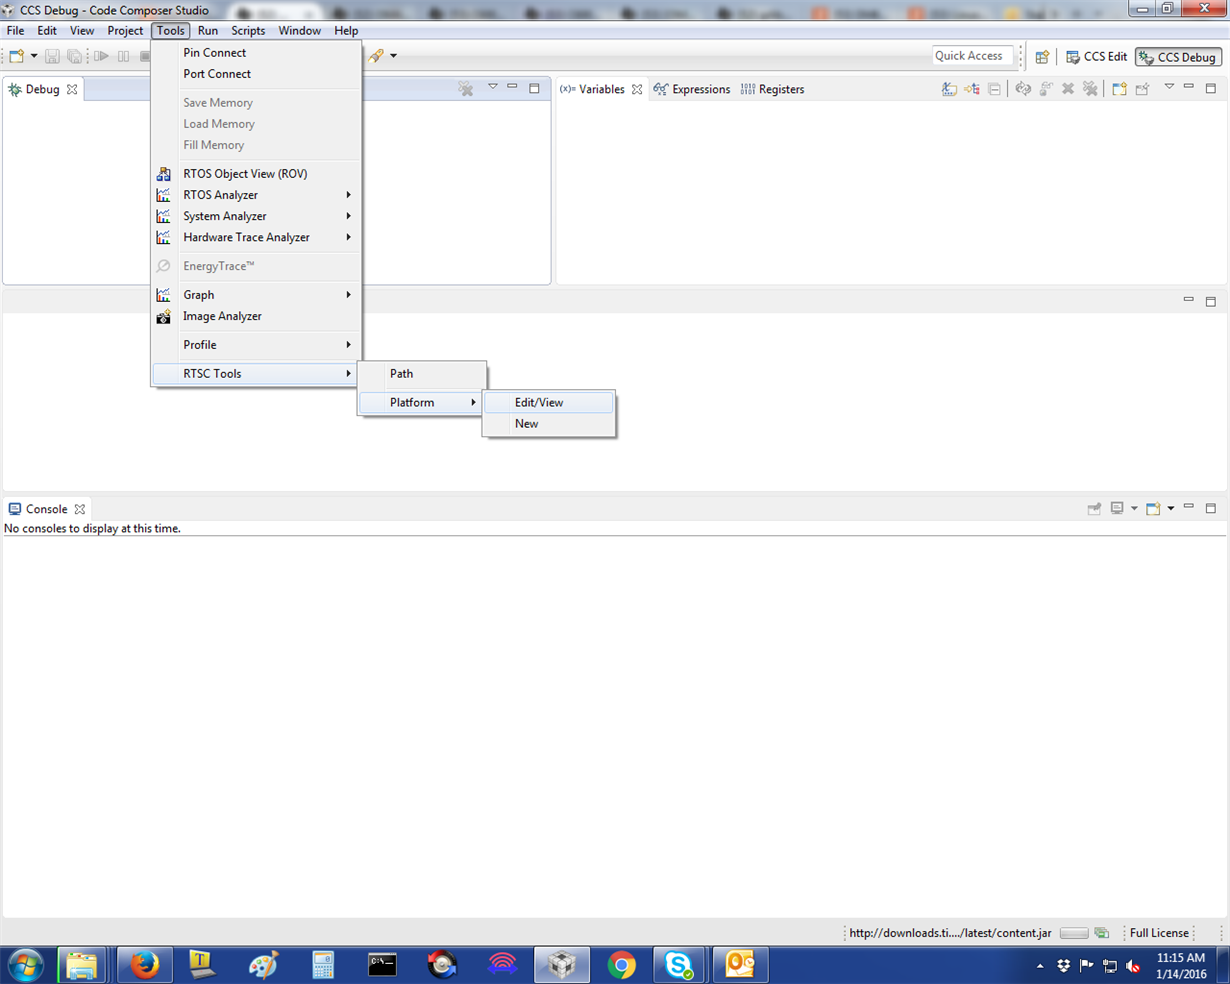Screen dimensions: 1230x984
Task: Click the pen-shaped tool icon in main toolbar
Action: click(x=376, y=56)
